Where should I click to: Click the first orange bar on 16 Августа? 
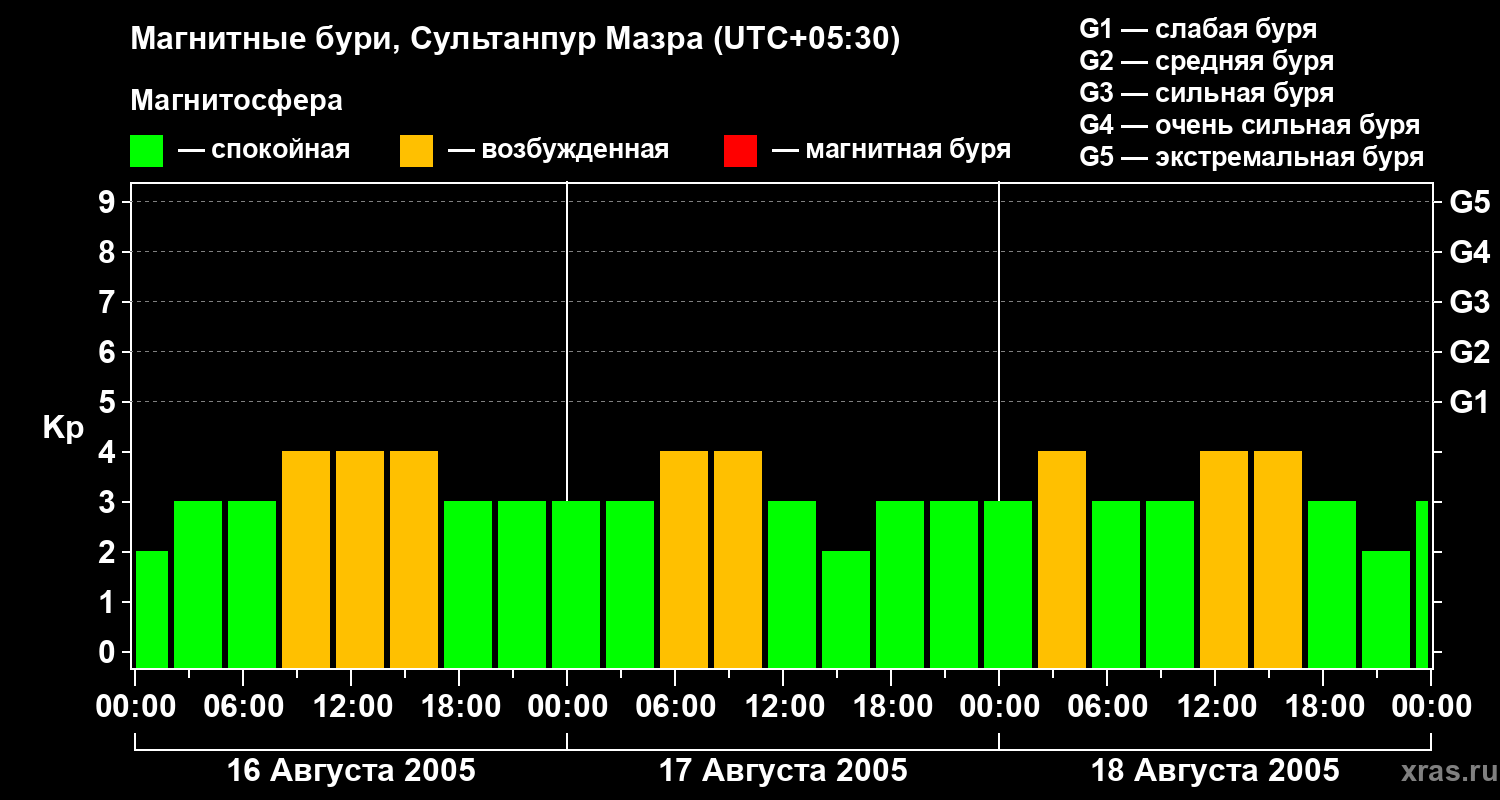(x=306, y=560)
